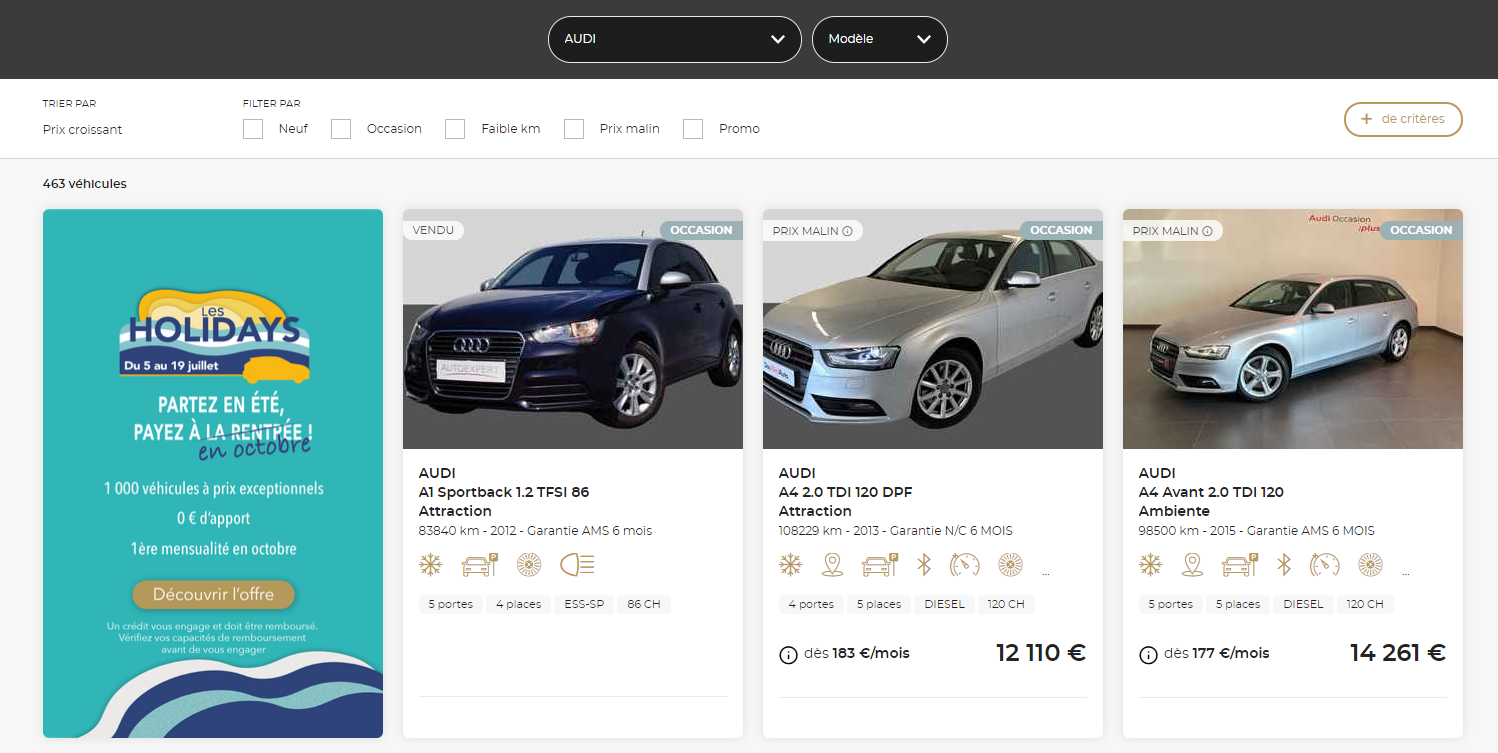Viewport: 1498px width, 753px height.
Task: Click plus icon in de critères button
Action: [1366, 119]
